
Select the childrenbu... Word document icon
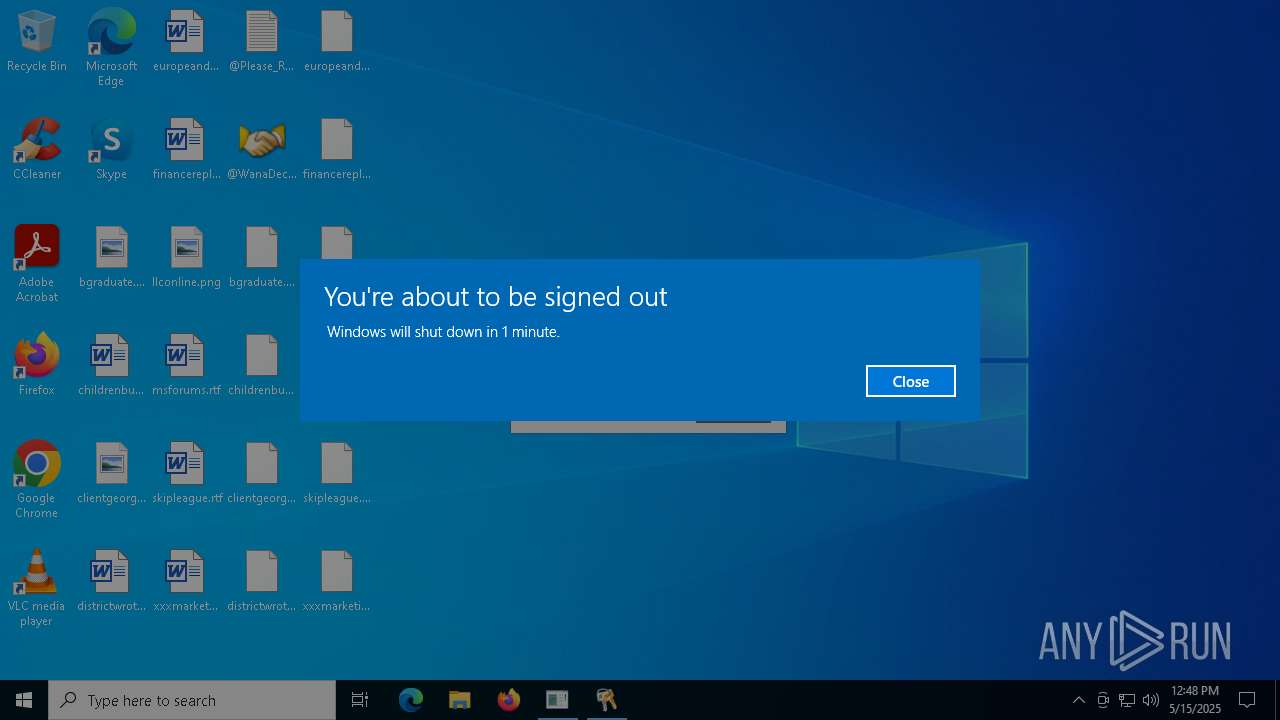tap(111, 365)
